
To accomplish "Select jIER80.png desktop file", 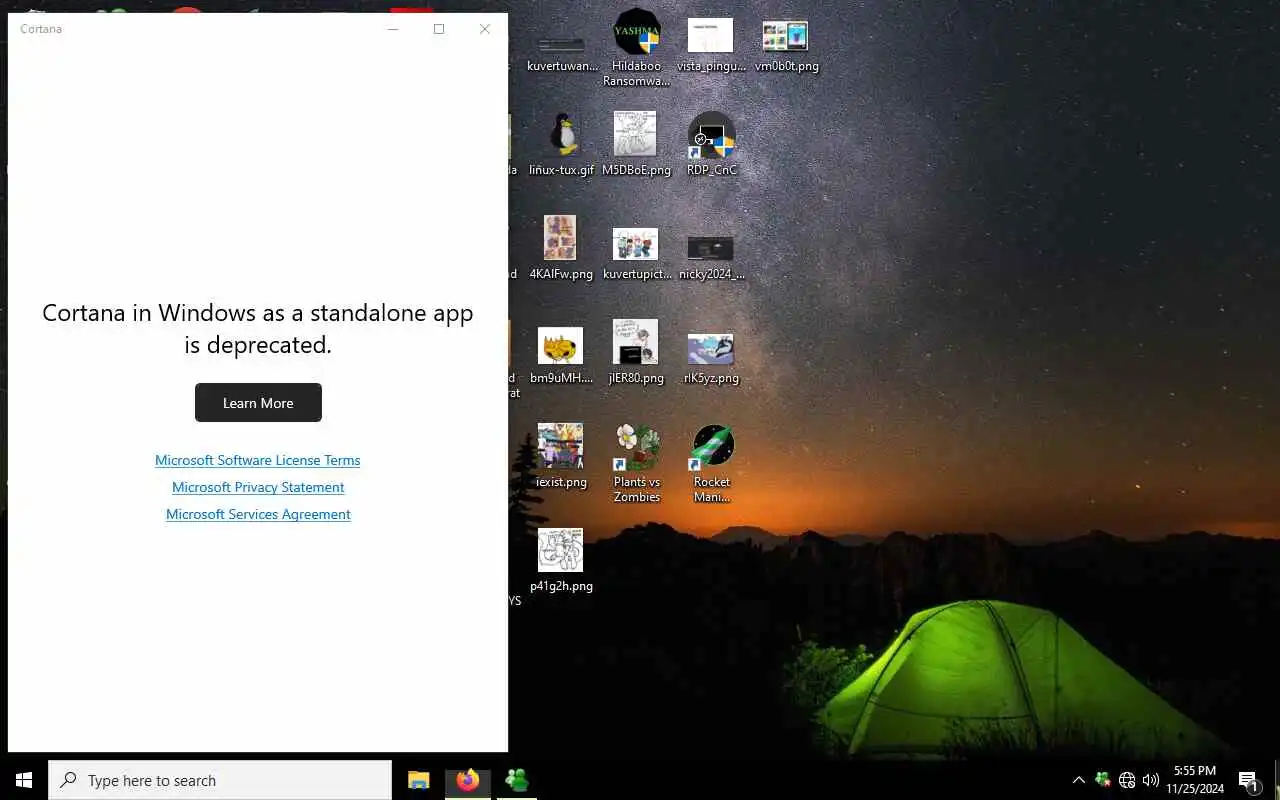I will coord(636,352).
